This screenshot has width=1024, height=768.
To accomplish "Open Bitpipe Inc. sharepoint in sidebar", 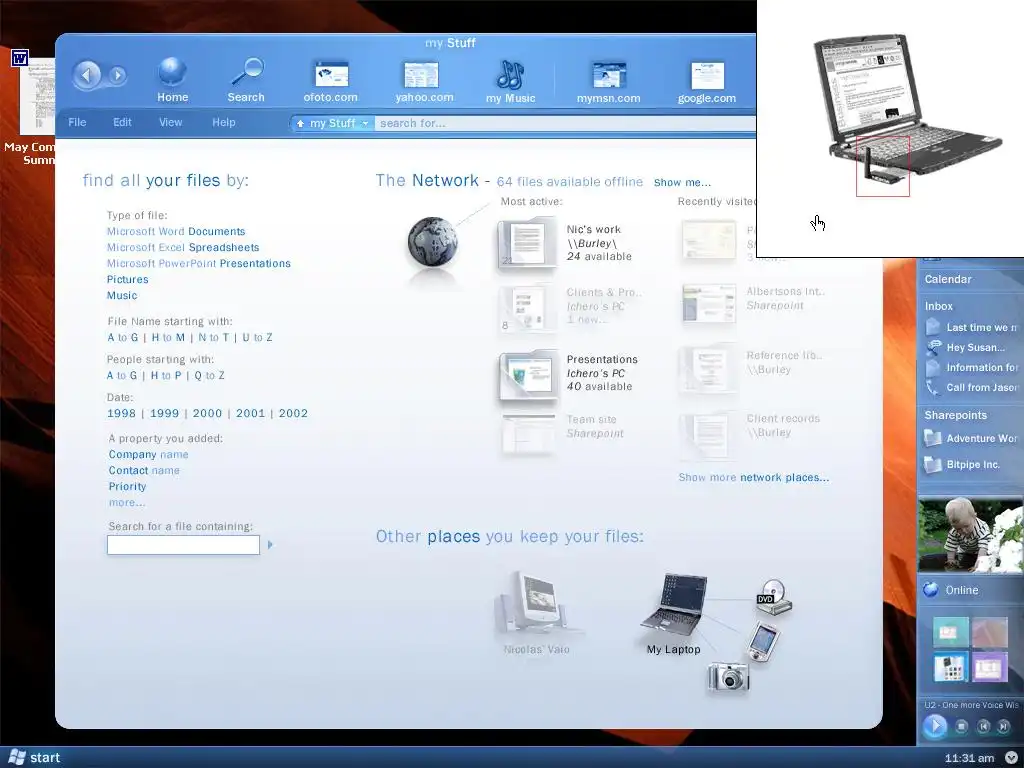I will tap(963, 464).
